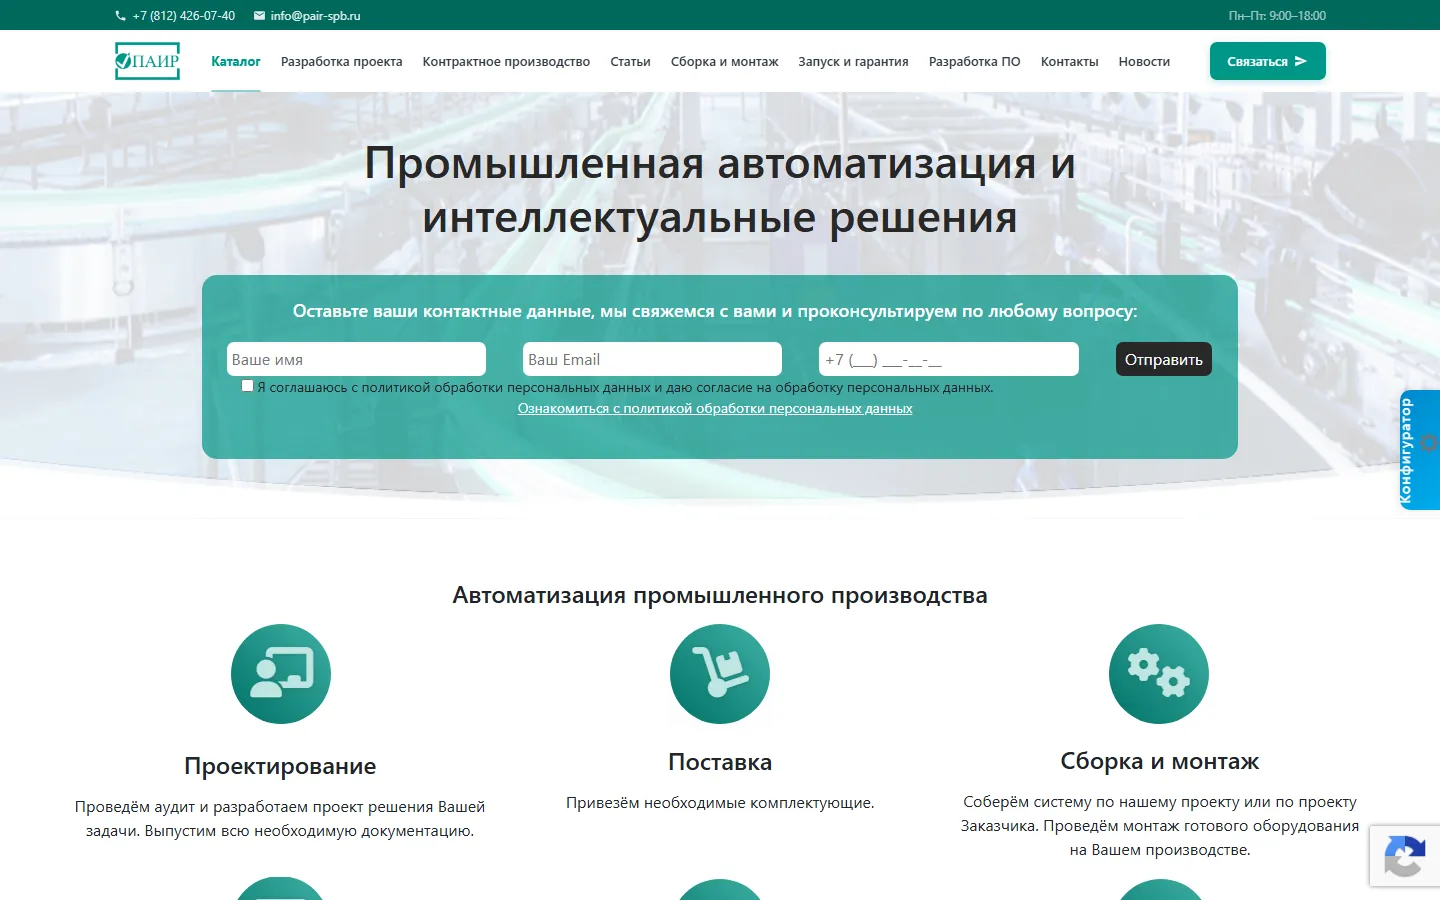Click the Проектирование heading
The width and height of the screenshot is (1440, 900).
[280, 766]
